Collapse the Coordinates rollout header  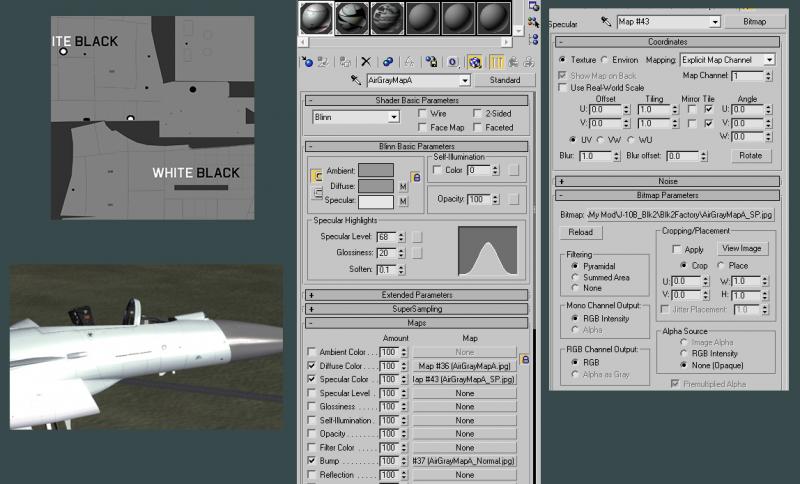click(667, 42)
